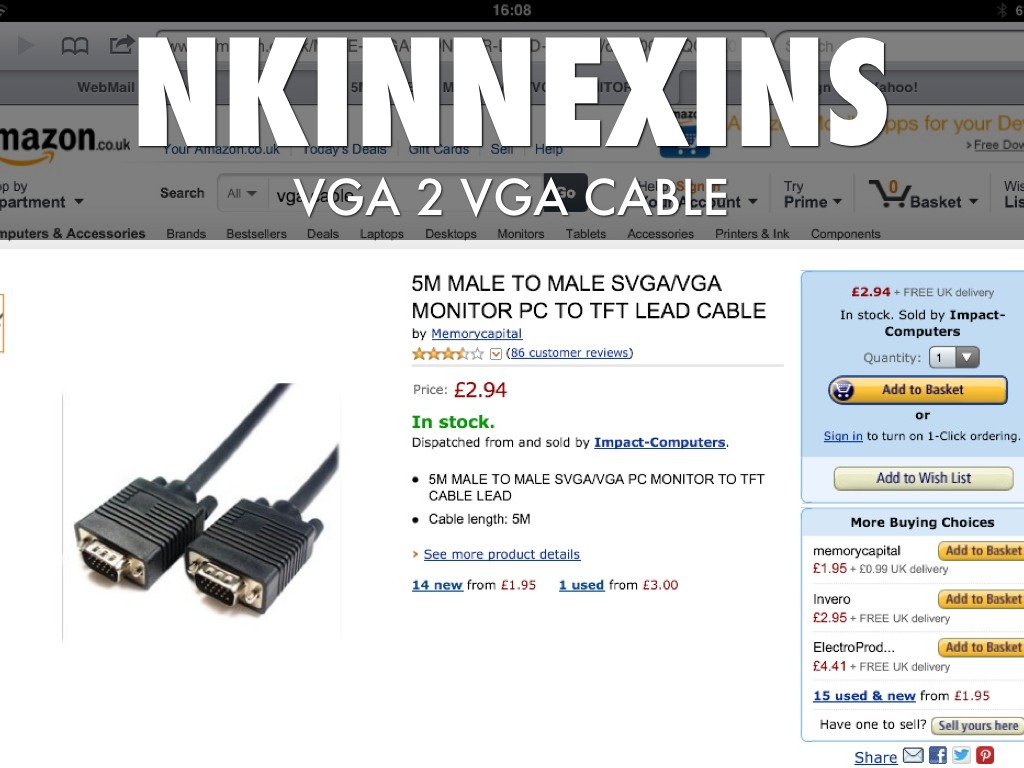
Task: Click the Add to Basket button
Action: tap(918, 390)
